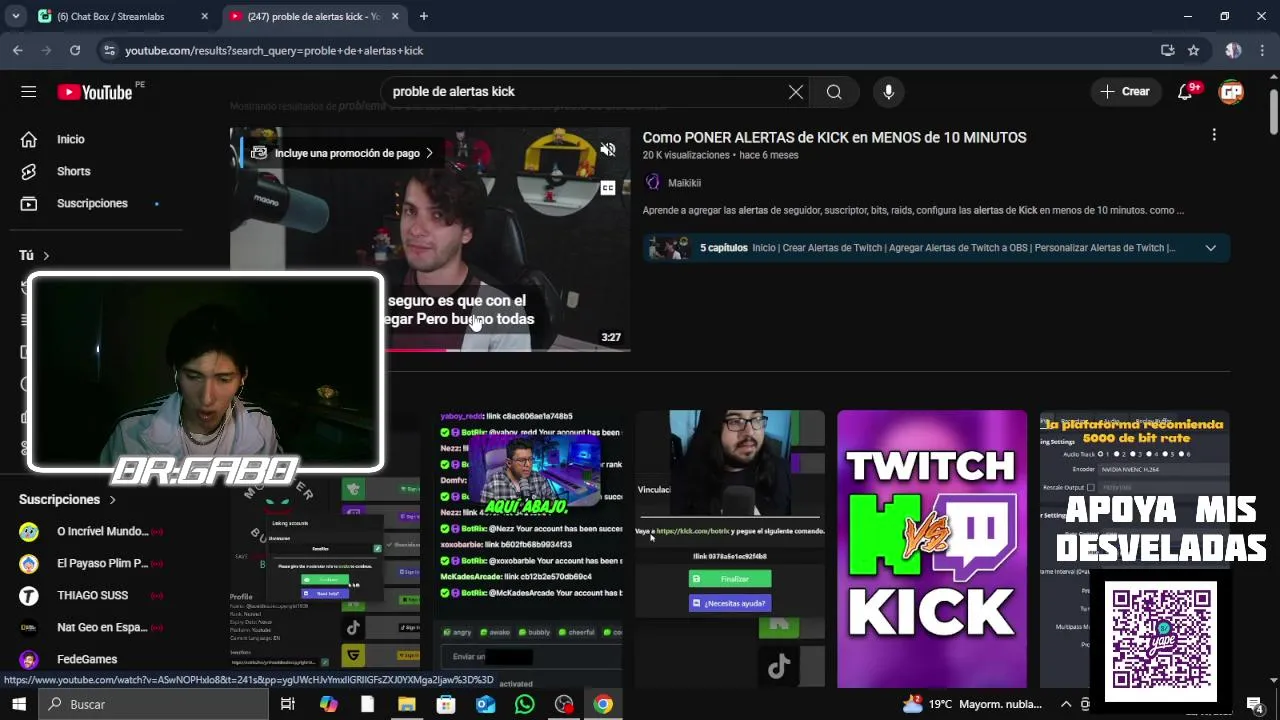Open File Explorer on the taskbar

(407, 704)
